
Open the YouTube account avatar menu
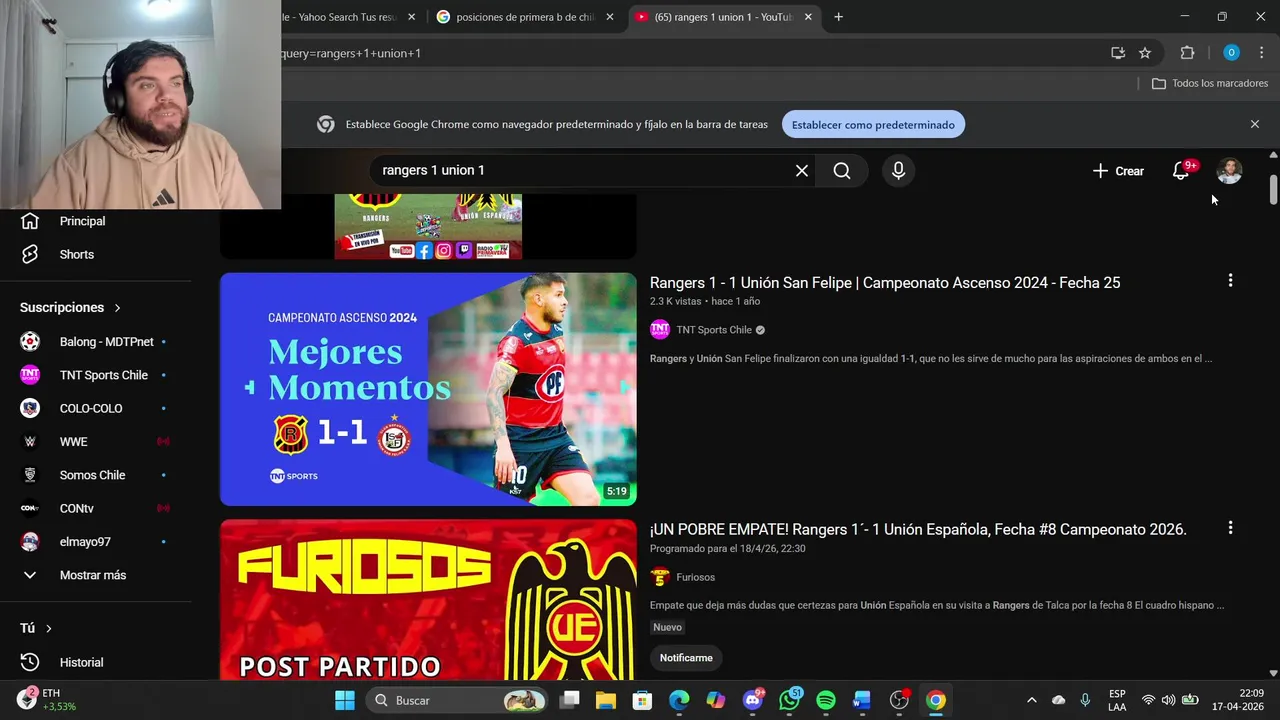click(x=1229, y=171)
